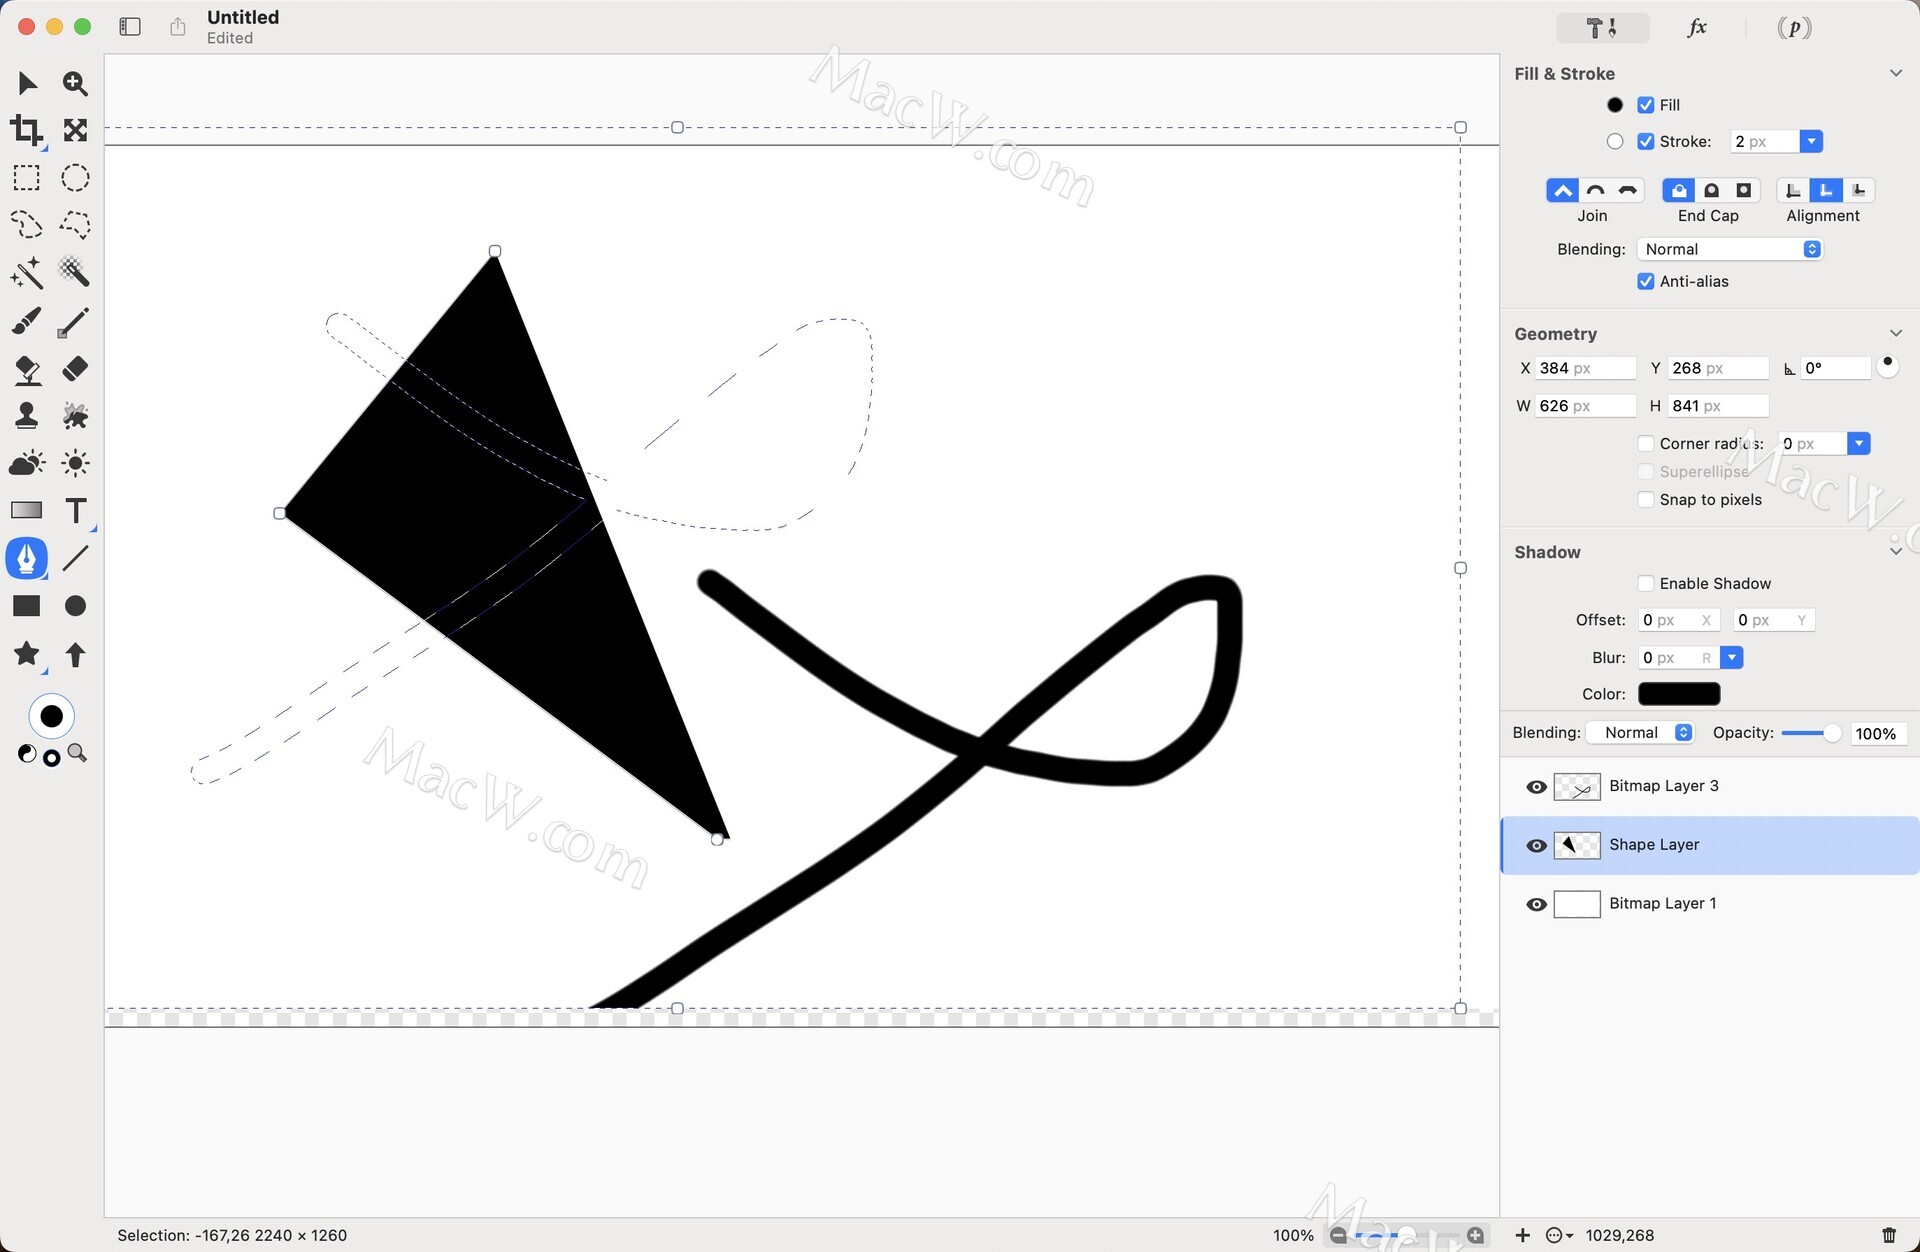This screenshot has width=1920, height=1252.
Task: Open the Stroke width dropdown arrow
Action: point(1811,141)
